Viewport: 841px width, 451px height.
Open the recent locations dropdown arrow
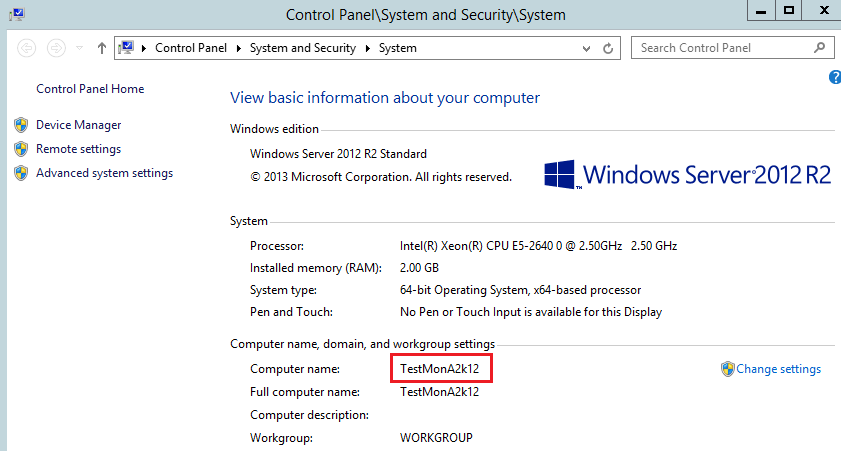pyautogui.click(x=79, y=48)
